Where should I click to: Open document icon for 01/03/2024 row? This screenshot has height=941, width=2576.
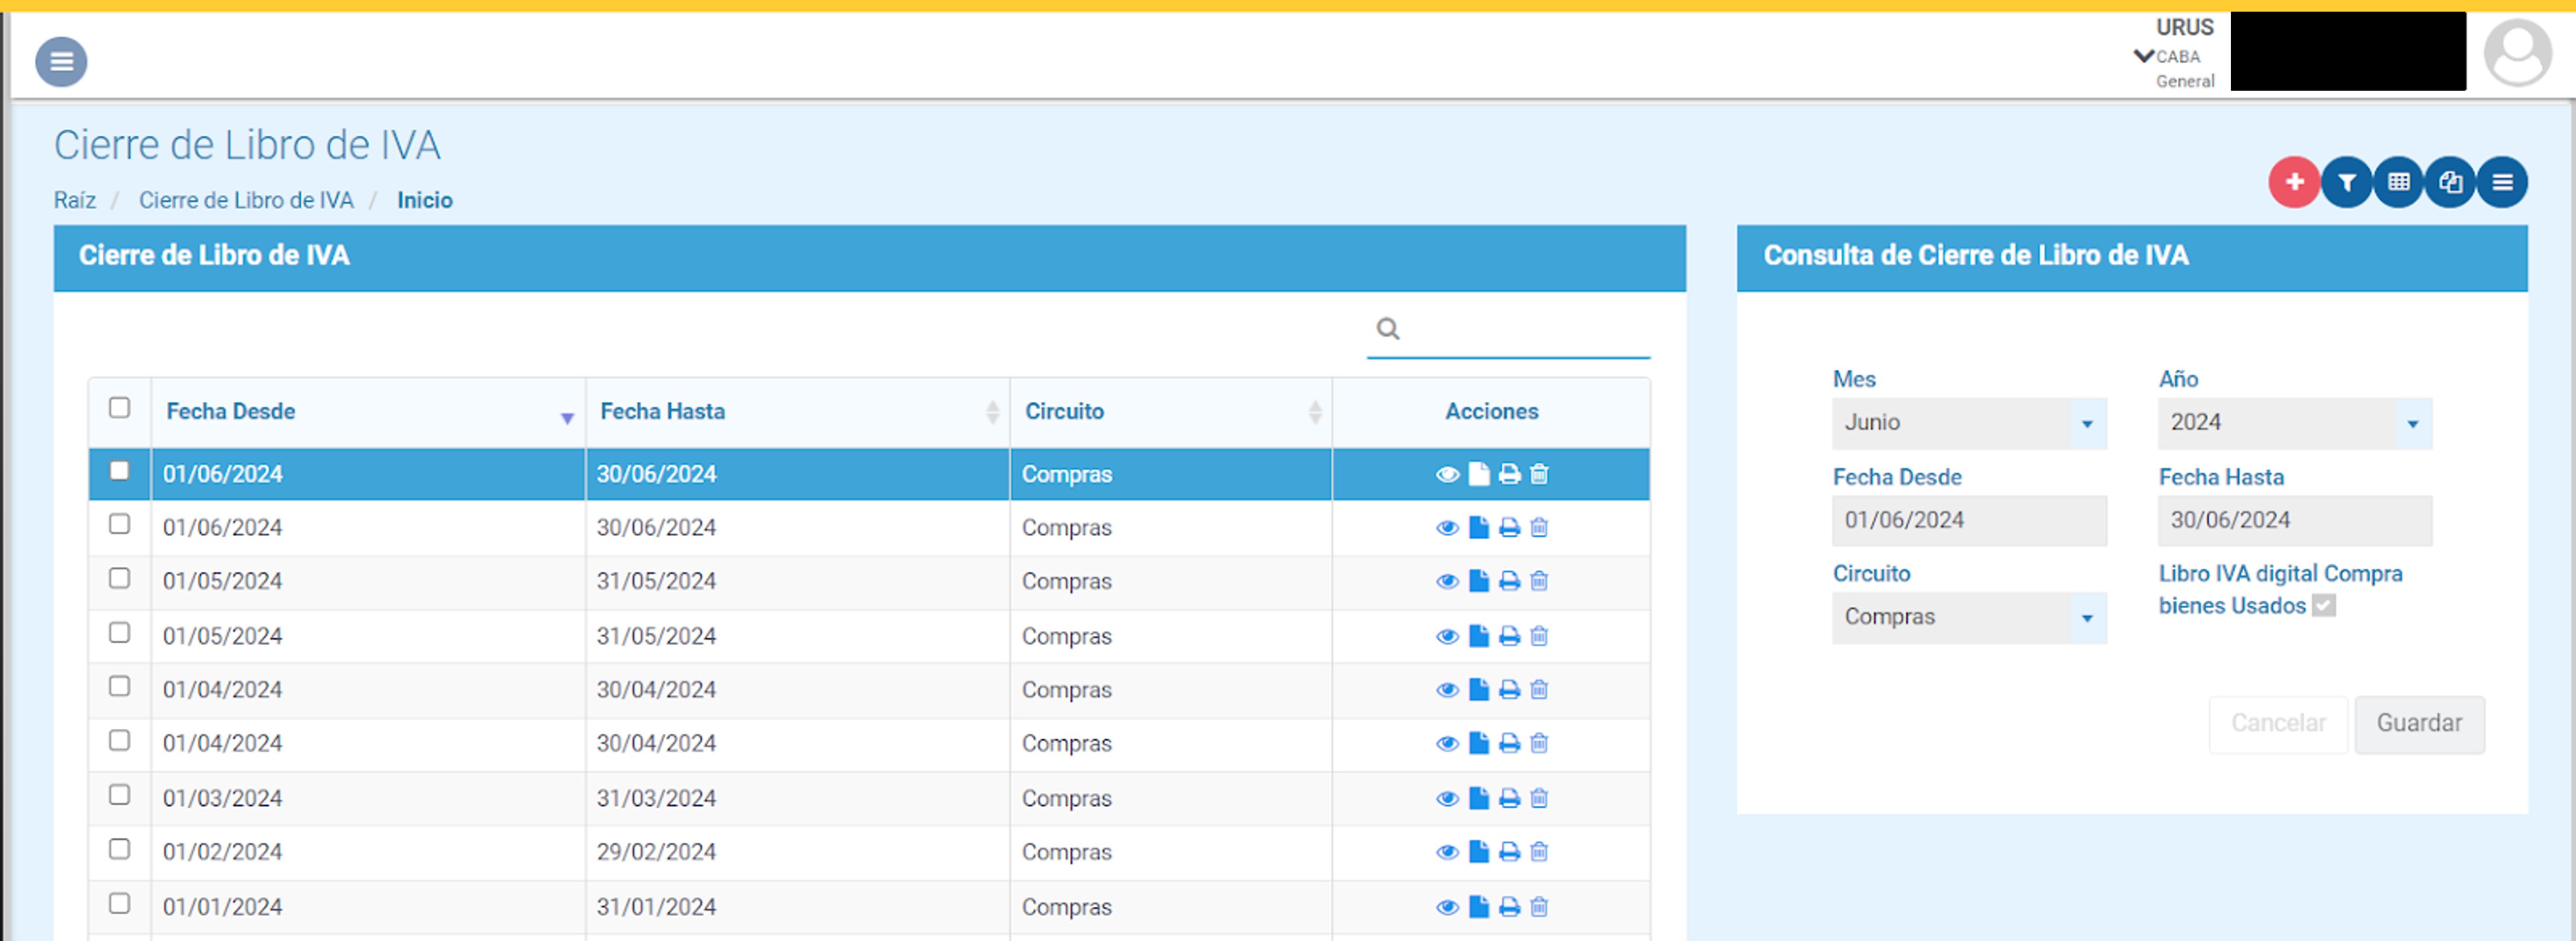pyautogui.click(x=1478, y=798)
